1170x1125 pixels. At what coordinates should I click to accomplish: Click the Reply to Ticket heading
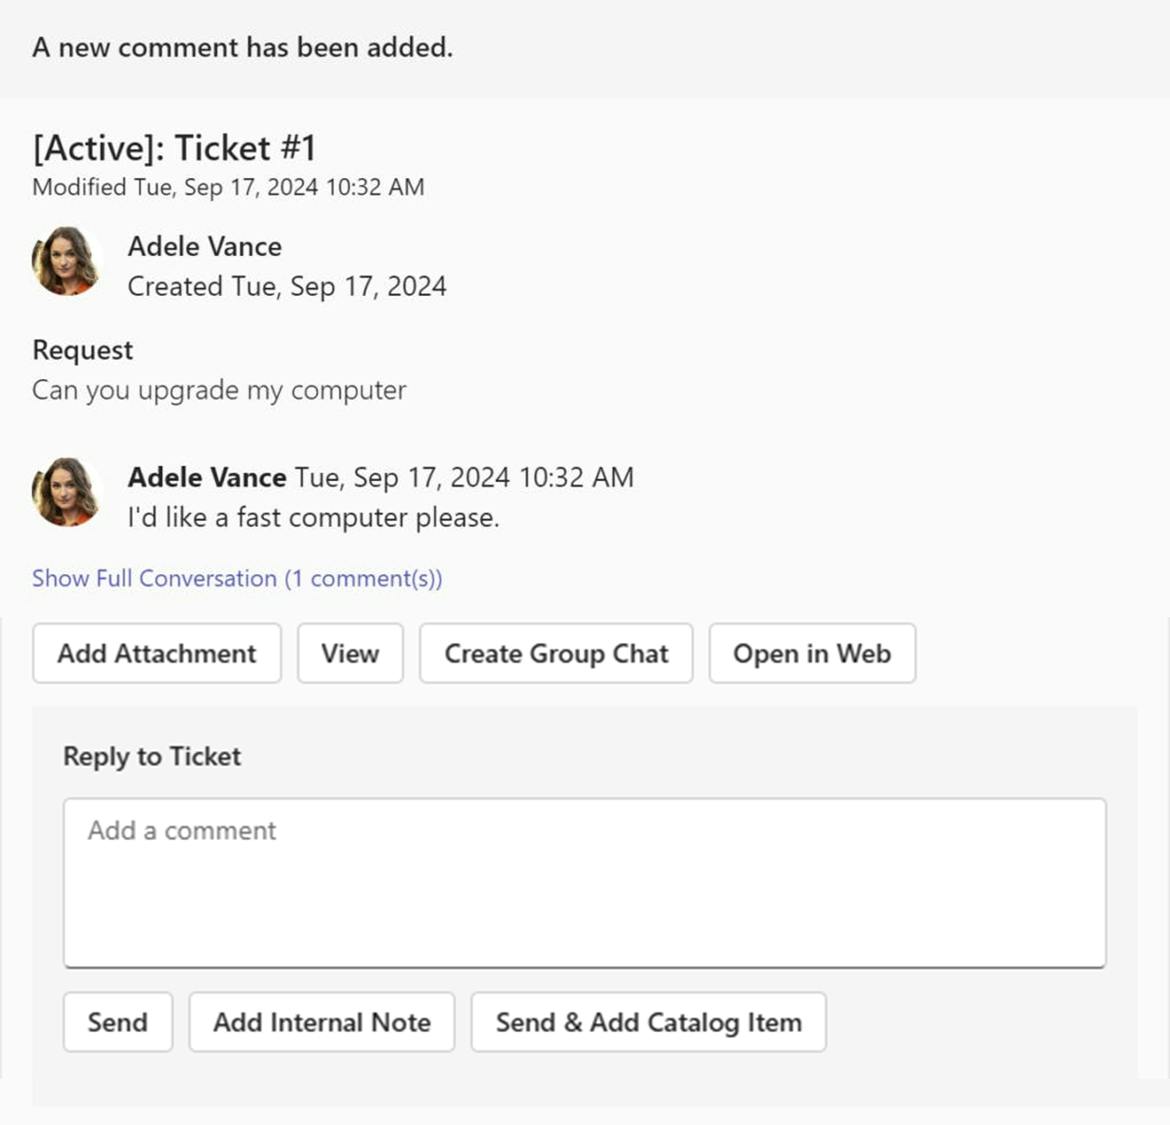152,756
